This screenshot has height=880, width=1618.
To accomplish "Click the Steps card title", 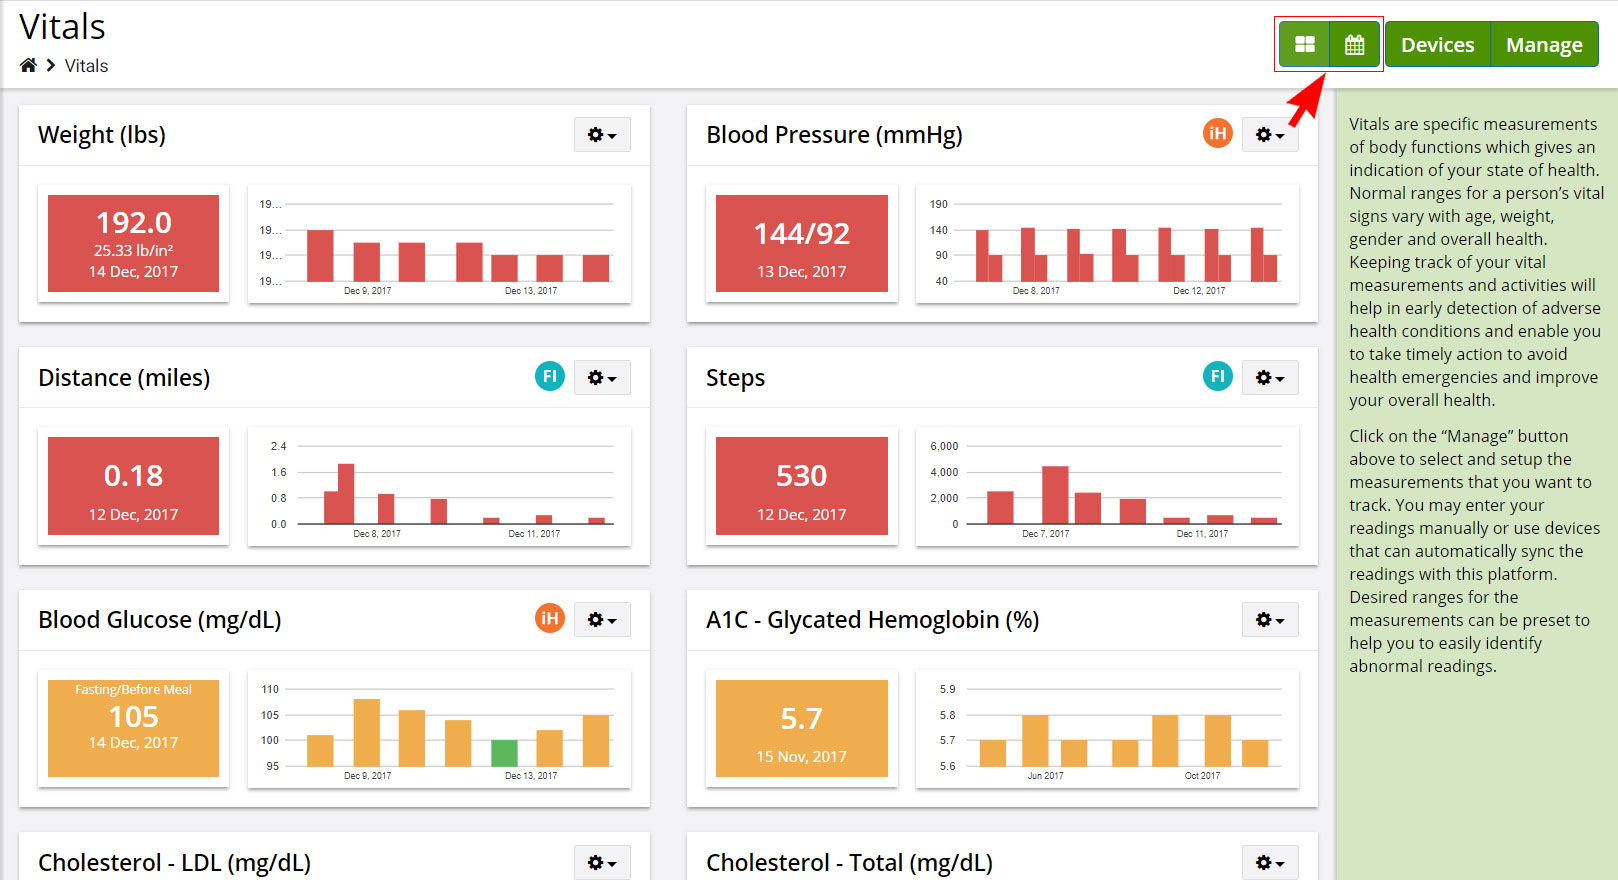I will [x=735, y=378].
